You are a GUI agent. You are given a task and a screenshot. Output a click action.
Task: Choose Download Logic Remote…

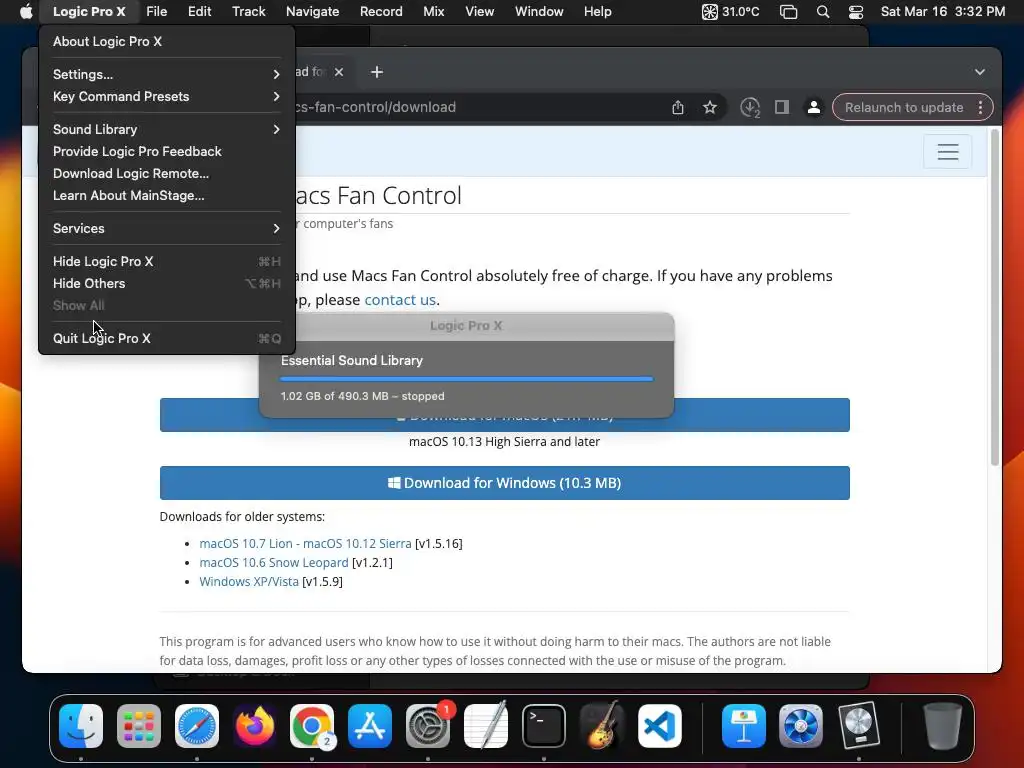[x=166, y=174]
